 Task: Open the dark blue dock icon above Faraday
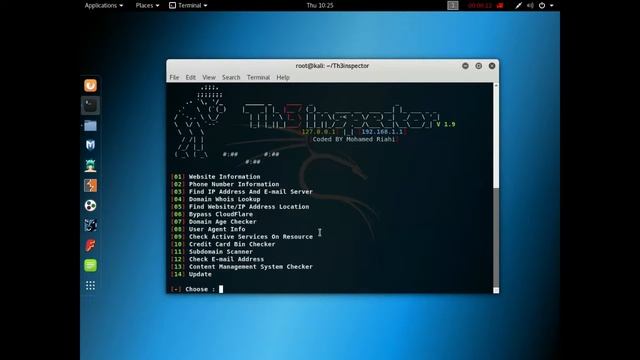pyautogui.click(x=90, y=225)
